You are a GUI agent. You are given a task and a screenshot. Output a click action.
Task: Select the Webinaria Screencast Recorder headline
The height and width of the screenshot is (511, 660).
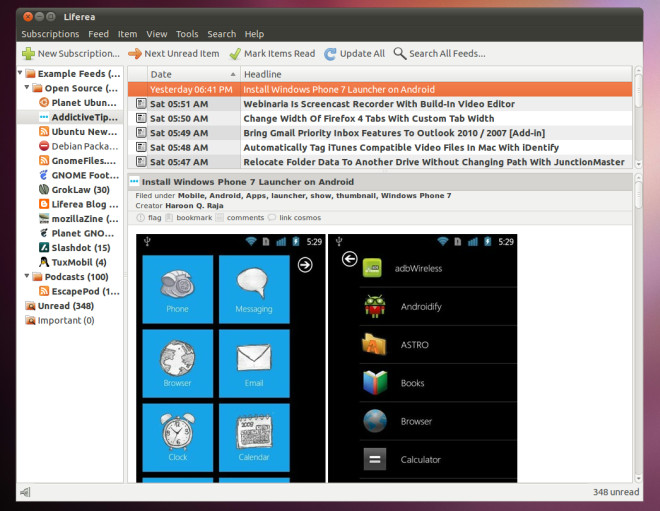[x=379, y=104]
